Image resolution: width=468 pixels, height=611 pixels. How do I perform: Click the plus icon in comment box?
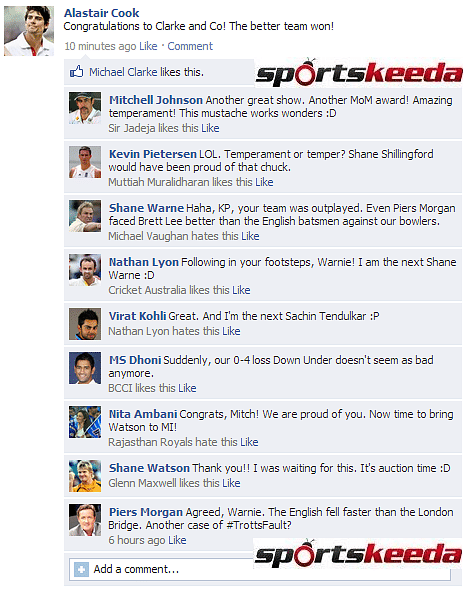point(81,569)
